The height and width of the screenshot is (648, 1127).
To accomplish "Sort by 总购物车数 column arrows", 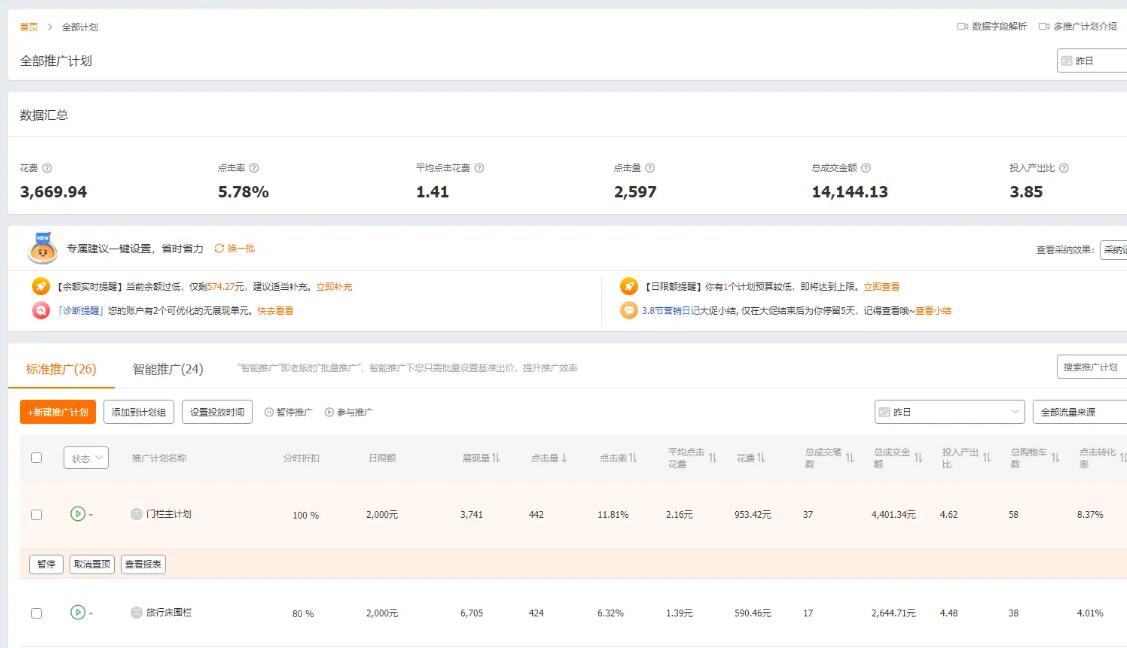I will tap(1055, 458).
